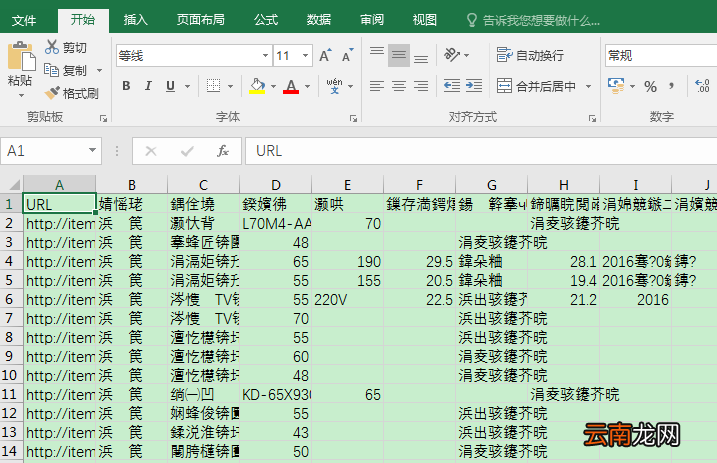Screen dimensions: 717x463
Task: Toggle Italic formatting
Action: (148, 86)
